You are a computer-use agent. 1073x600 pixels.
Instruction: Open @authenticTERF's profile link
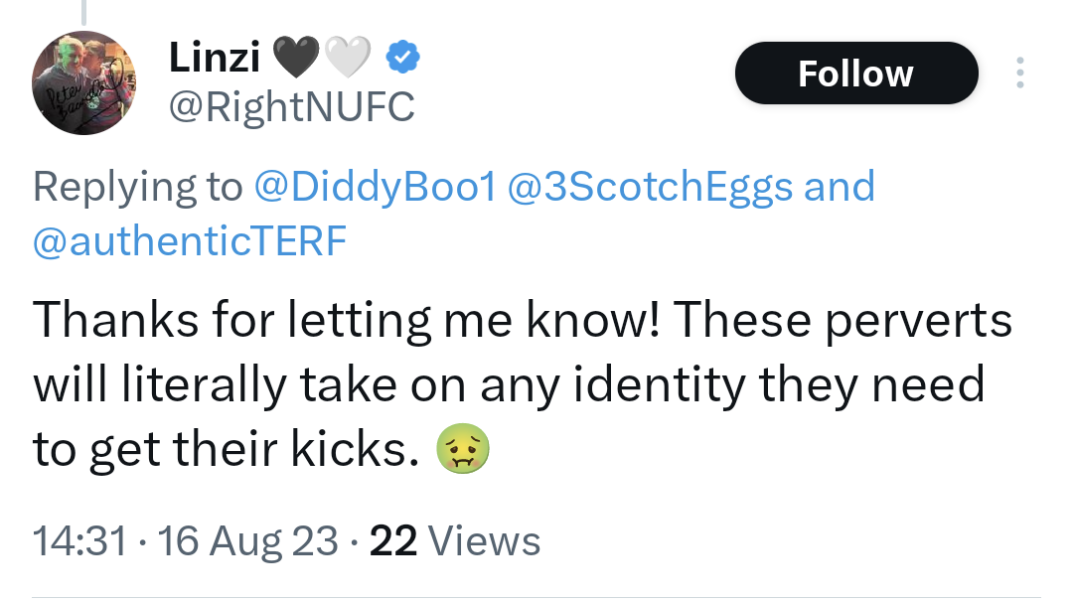pyautogui.click(x=189, y=240)
